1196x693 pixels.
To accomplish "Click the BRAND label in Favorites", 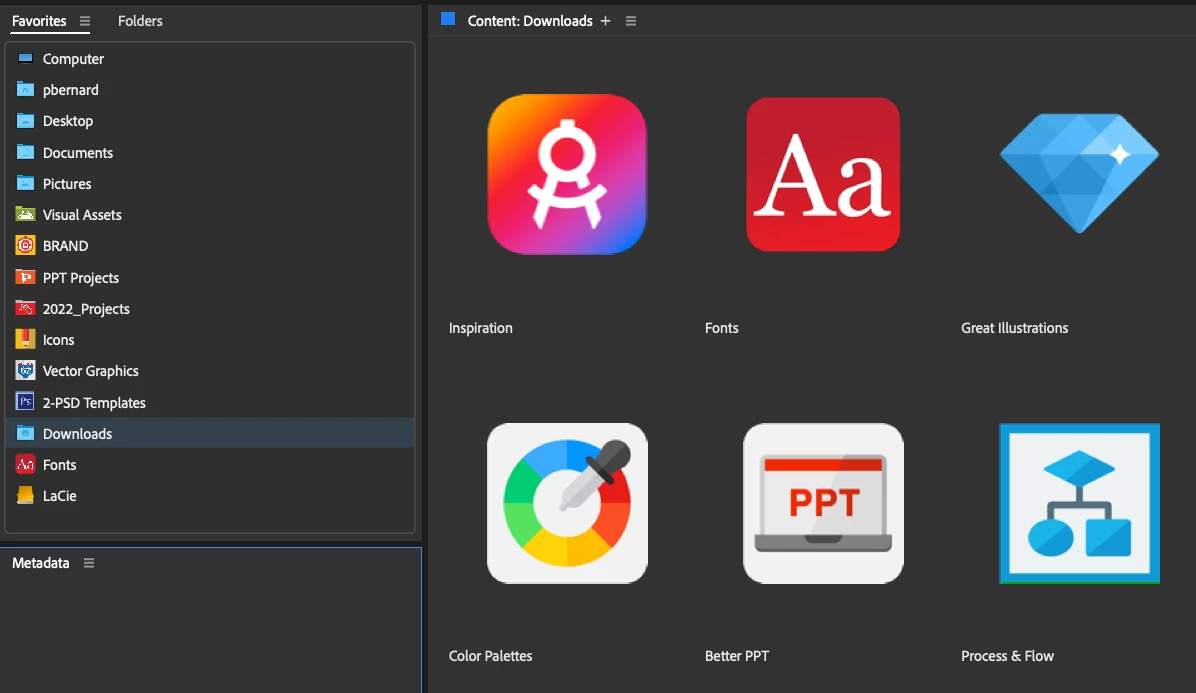I will click(x=66, y=246).
